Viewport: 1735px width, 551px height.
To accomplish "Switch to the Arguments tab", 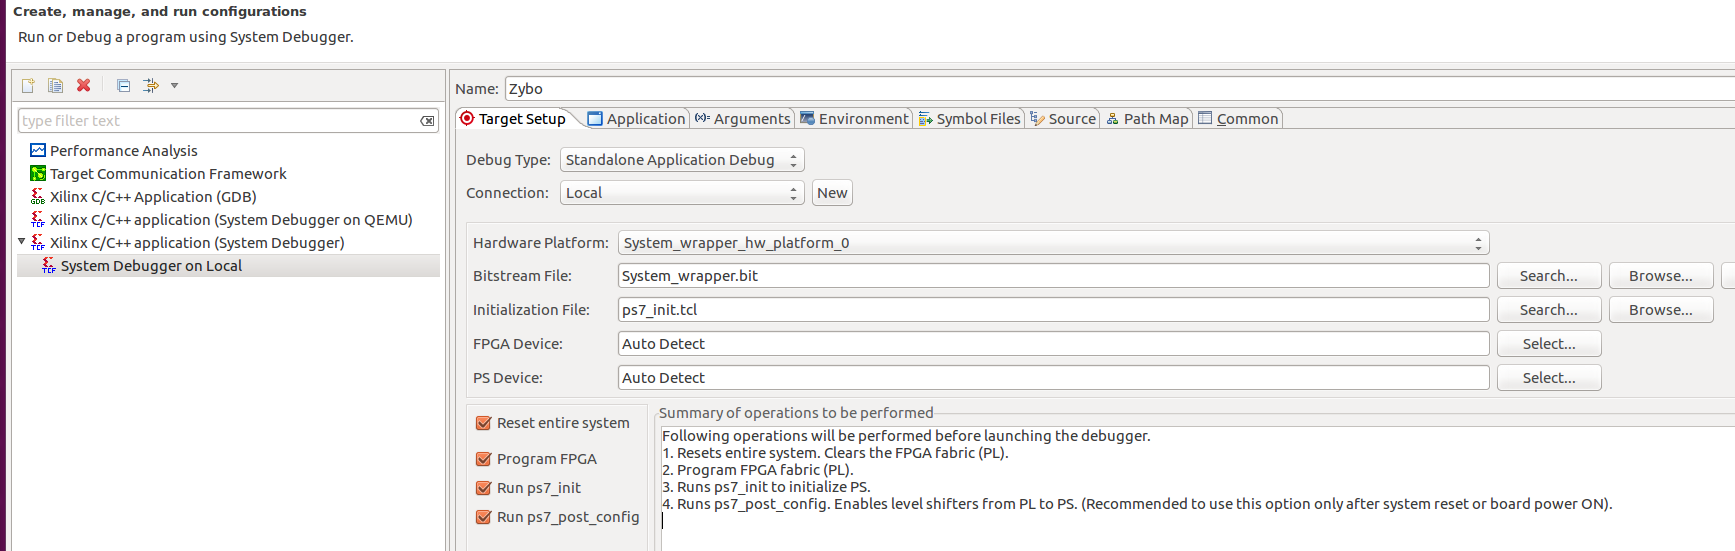I will [x=743, y=119].
